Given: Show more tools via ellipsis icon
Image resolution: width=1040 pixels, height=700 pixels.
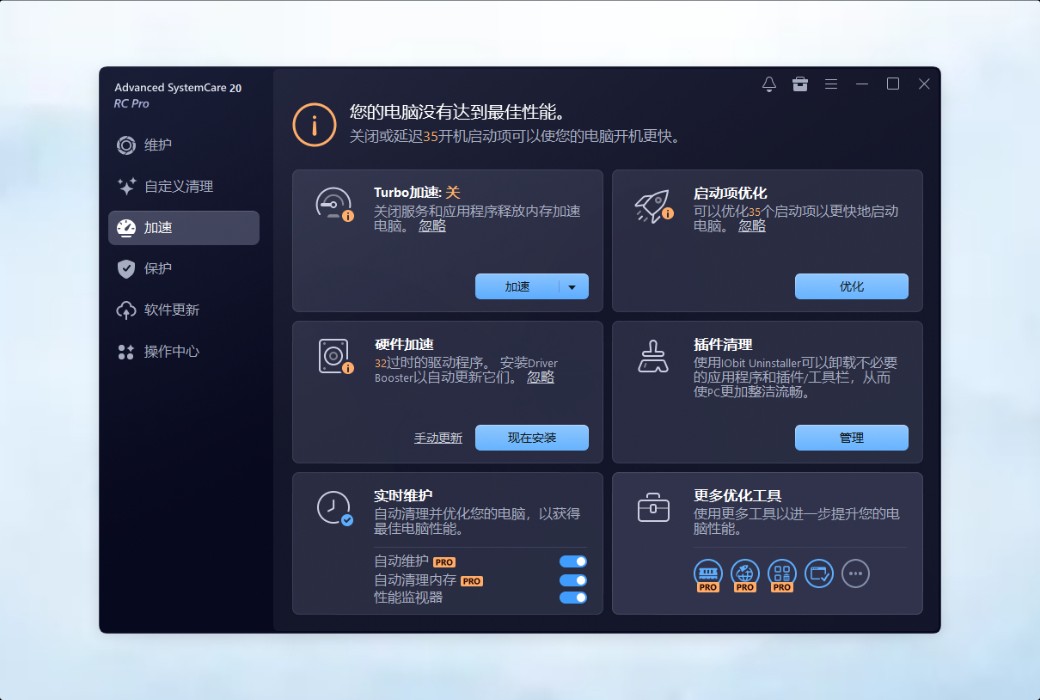Looking at the screenshot, I should click(x=856, y=574).
